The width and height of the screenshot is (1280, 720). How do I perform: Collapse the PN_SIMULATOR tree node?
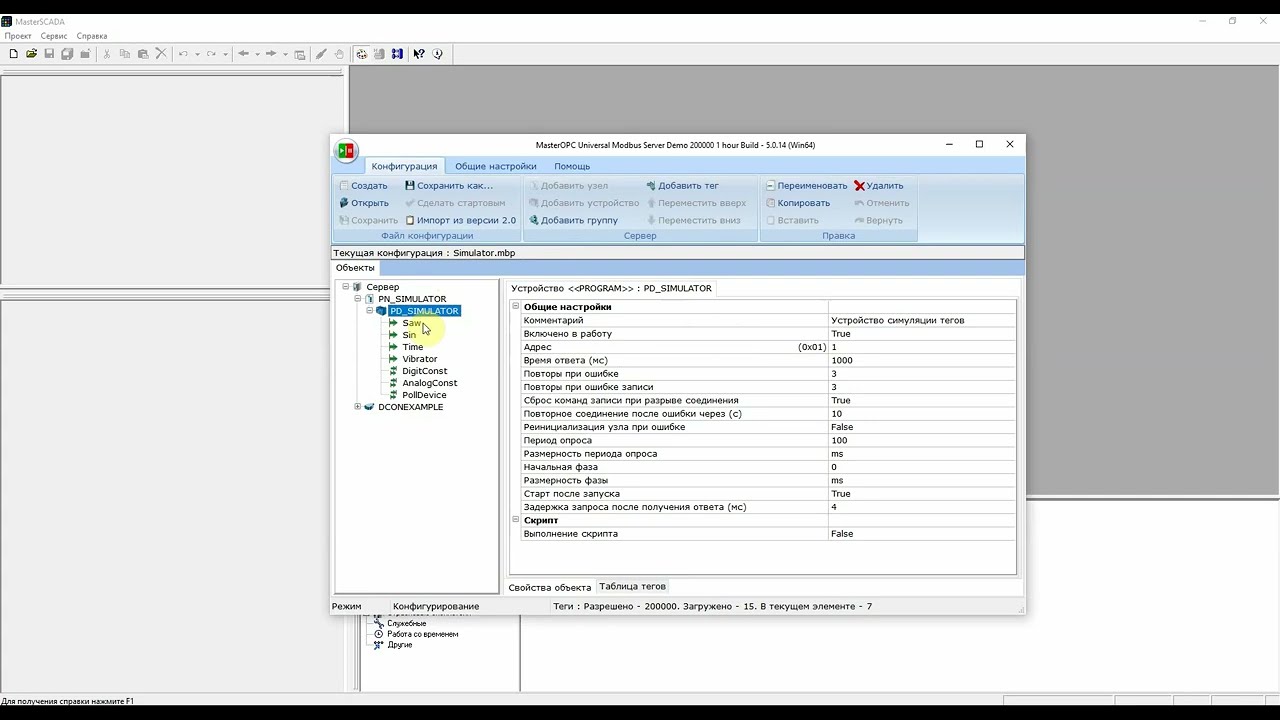point(358,299)
